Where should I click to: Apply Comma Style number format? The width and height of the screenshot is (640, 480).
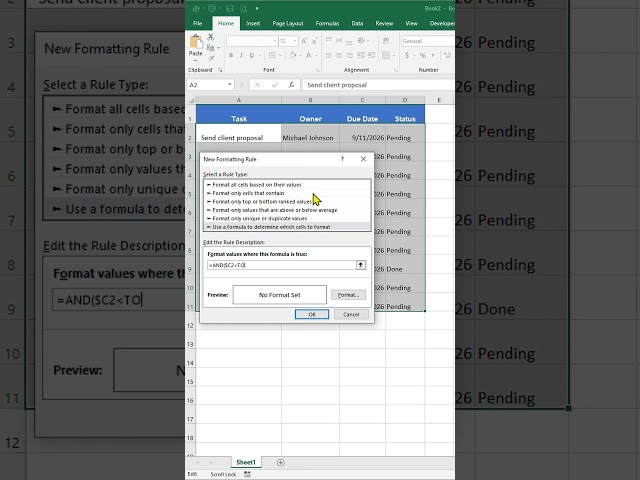pyautogui.click(x=433, y=55)
